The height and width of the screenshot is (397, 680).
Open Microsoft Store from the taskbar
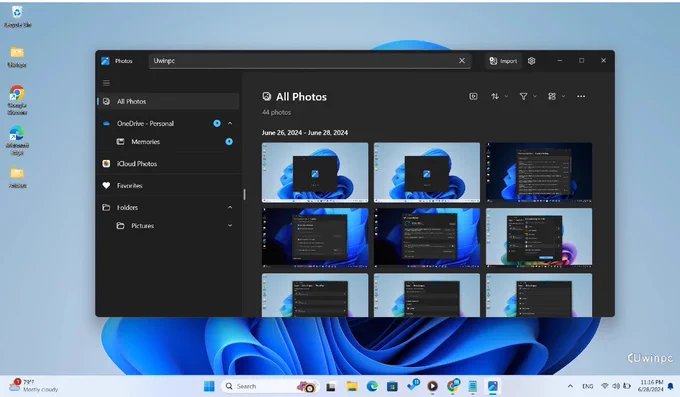(392, 386)
